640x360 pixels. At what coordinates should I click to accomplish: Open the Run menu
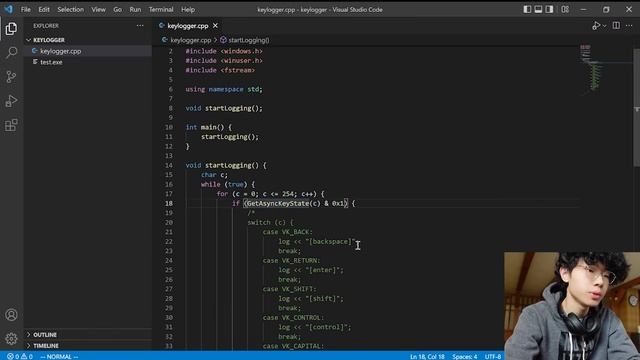click(x=135, y=9)
